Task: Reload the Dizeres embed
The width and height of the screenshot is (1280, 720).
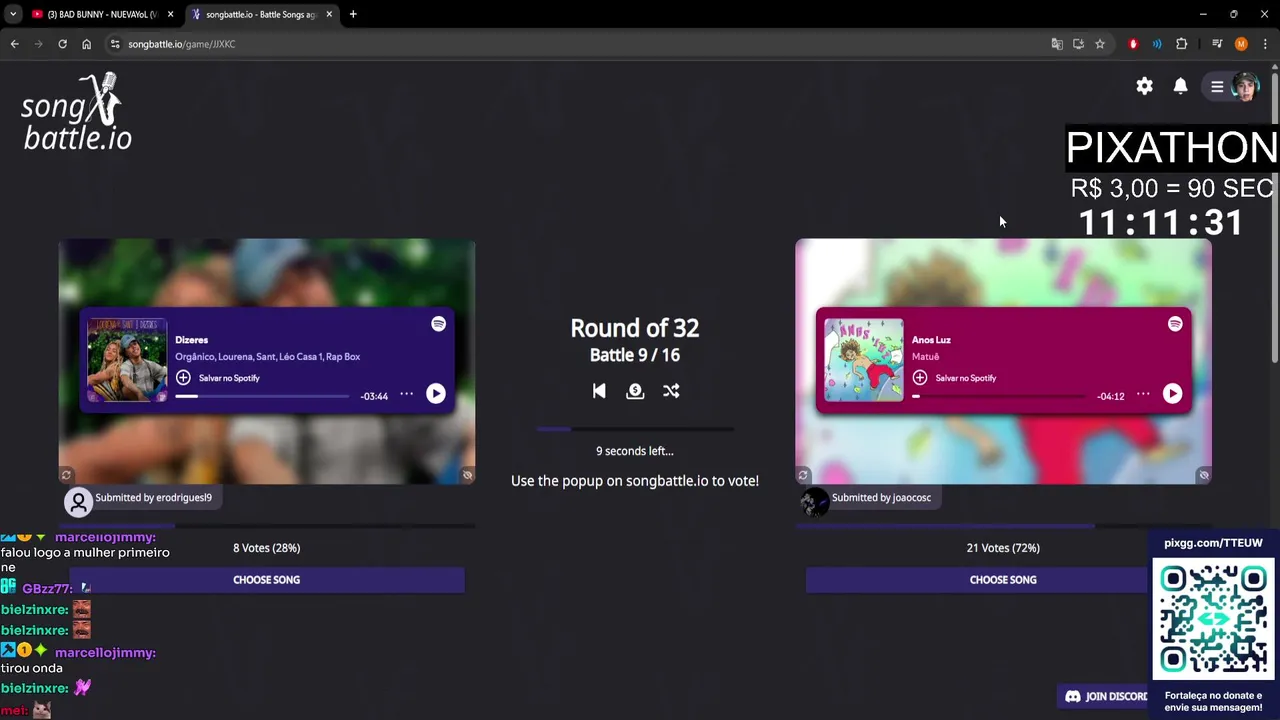Action: point(66,475)
